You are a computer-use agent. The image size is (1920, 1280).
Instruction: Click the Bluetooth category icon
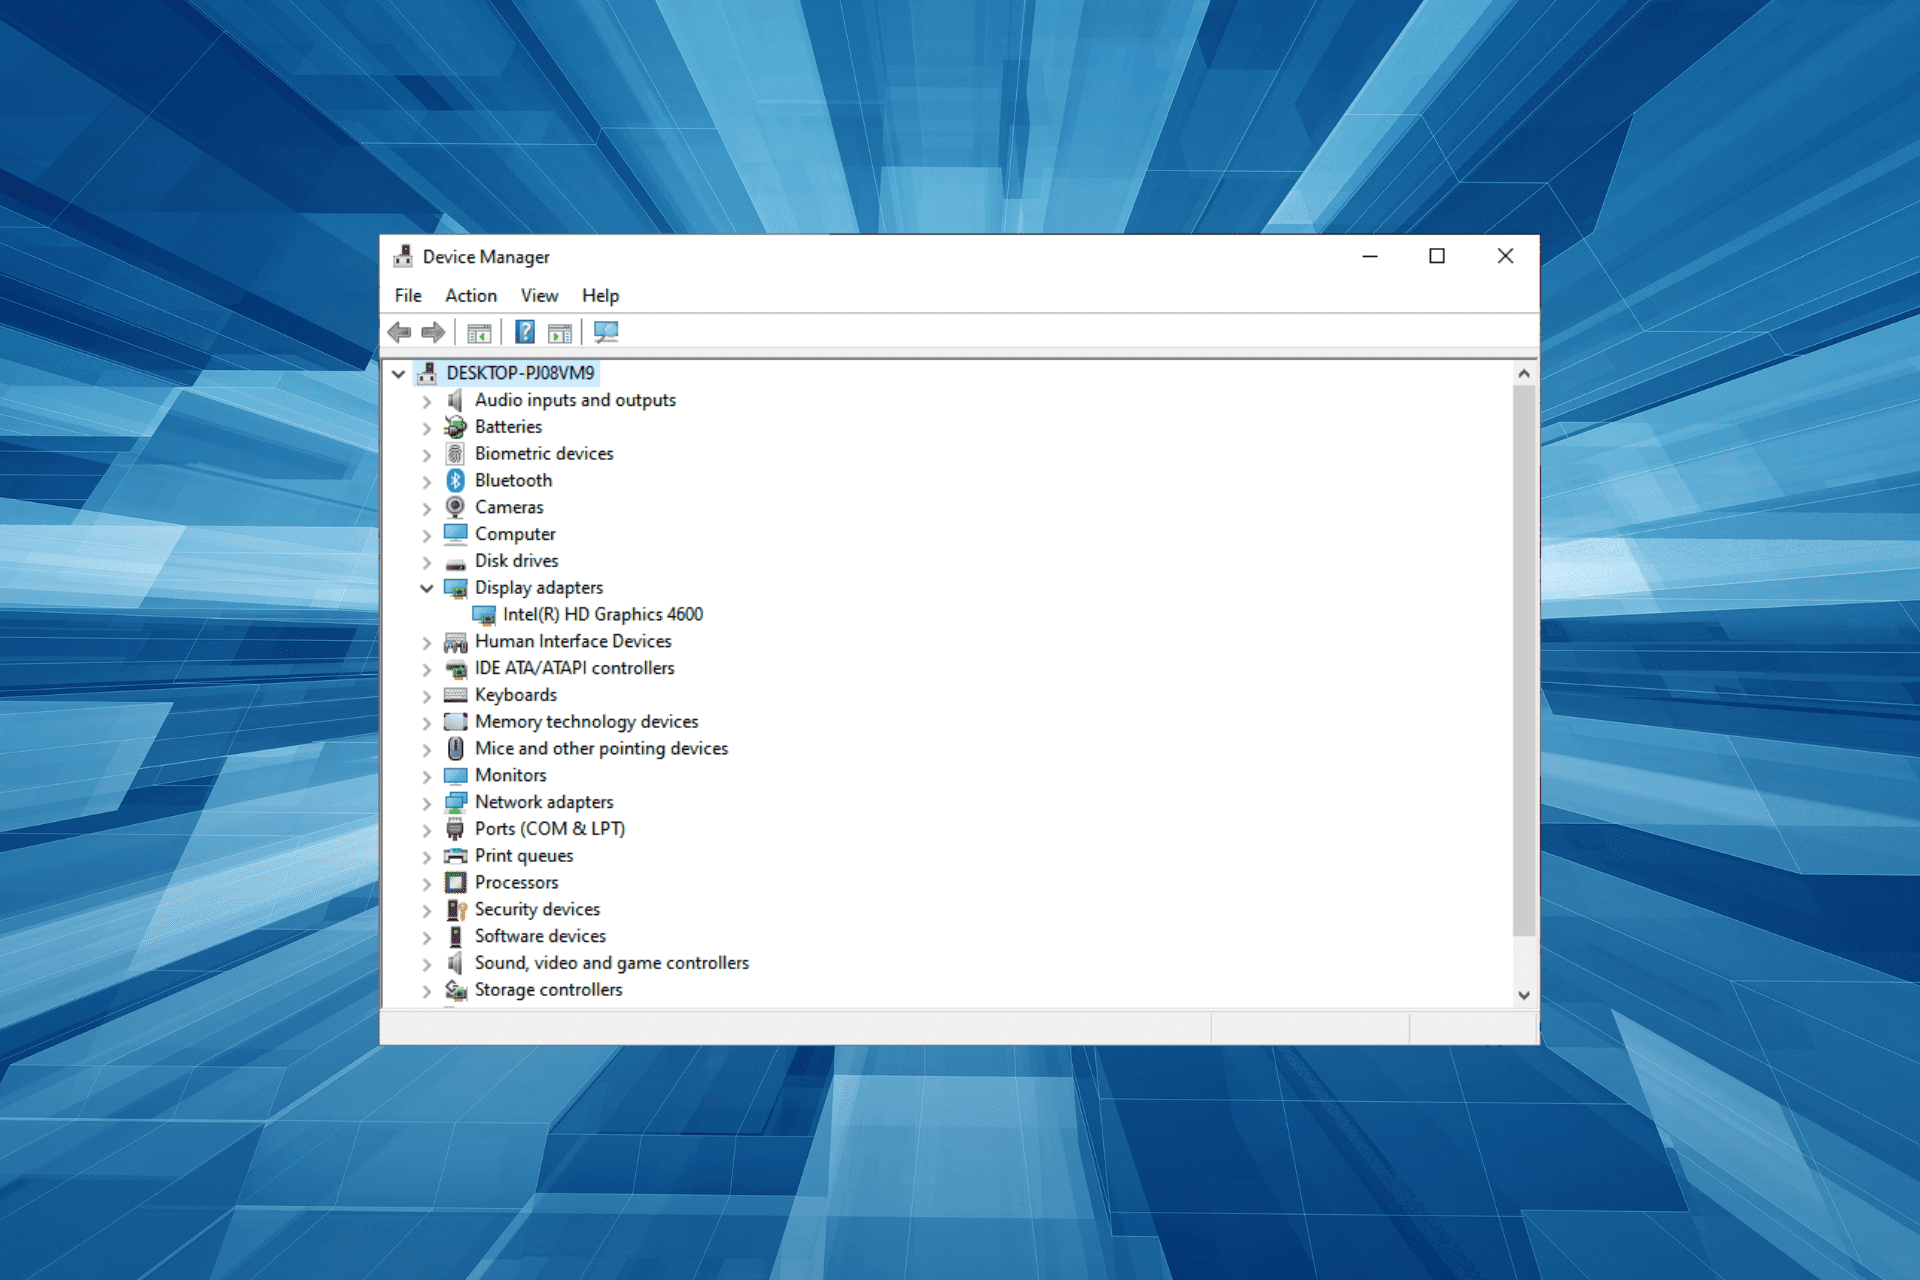(455, 481)
